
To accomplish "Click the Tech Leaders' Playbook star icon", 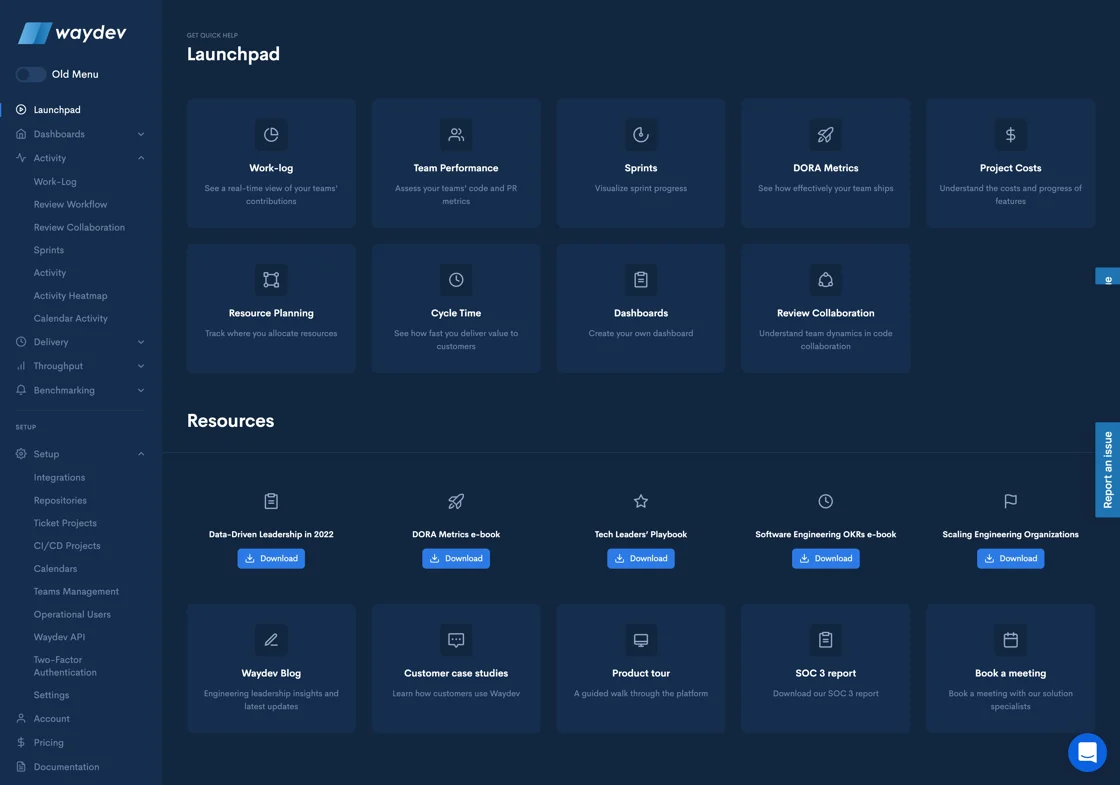I will click(x=641, y=501).
